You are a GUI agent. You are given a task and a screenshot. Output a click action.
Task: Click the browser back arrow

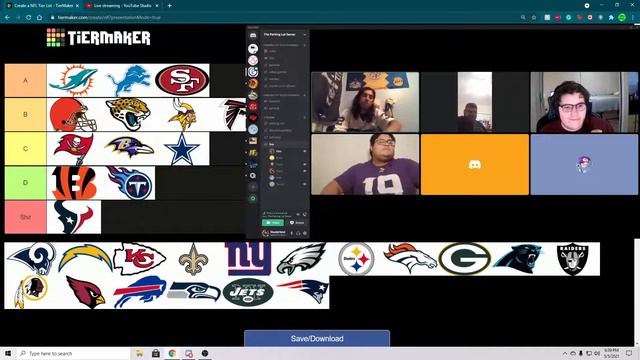pos(7,18)
